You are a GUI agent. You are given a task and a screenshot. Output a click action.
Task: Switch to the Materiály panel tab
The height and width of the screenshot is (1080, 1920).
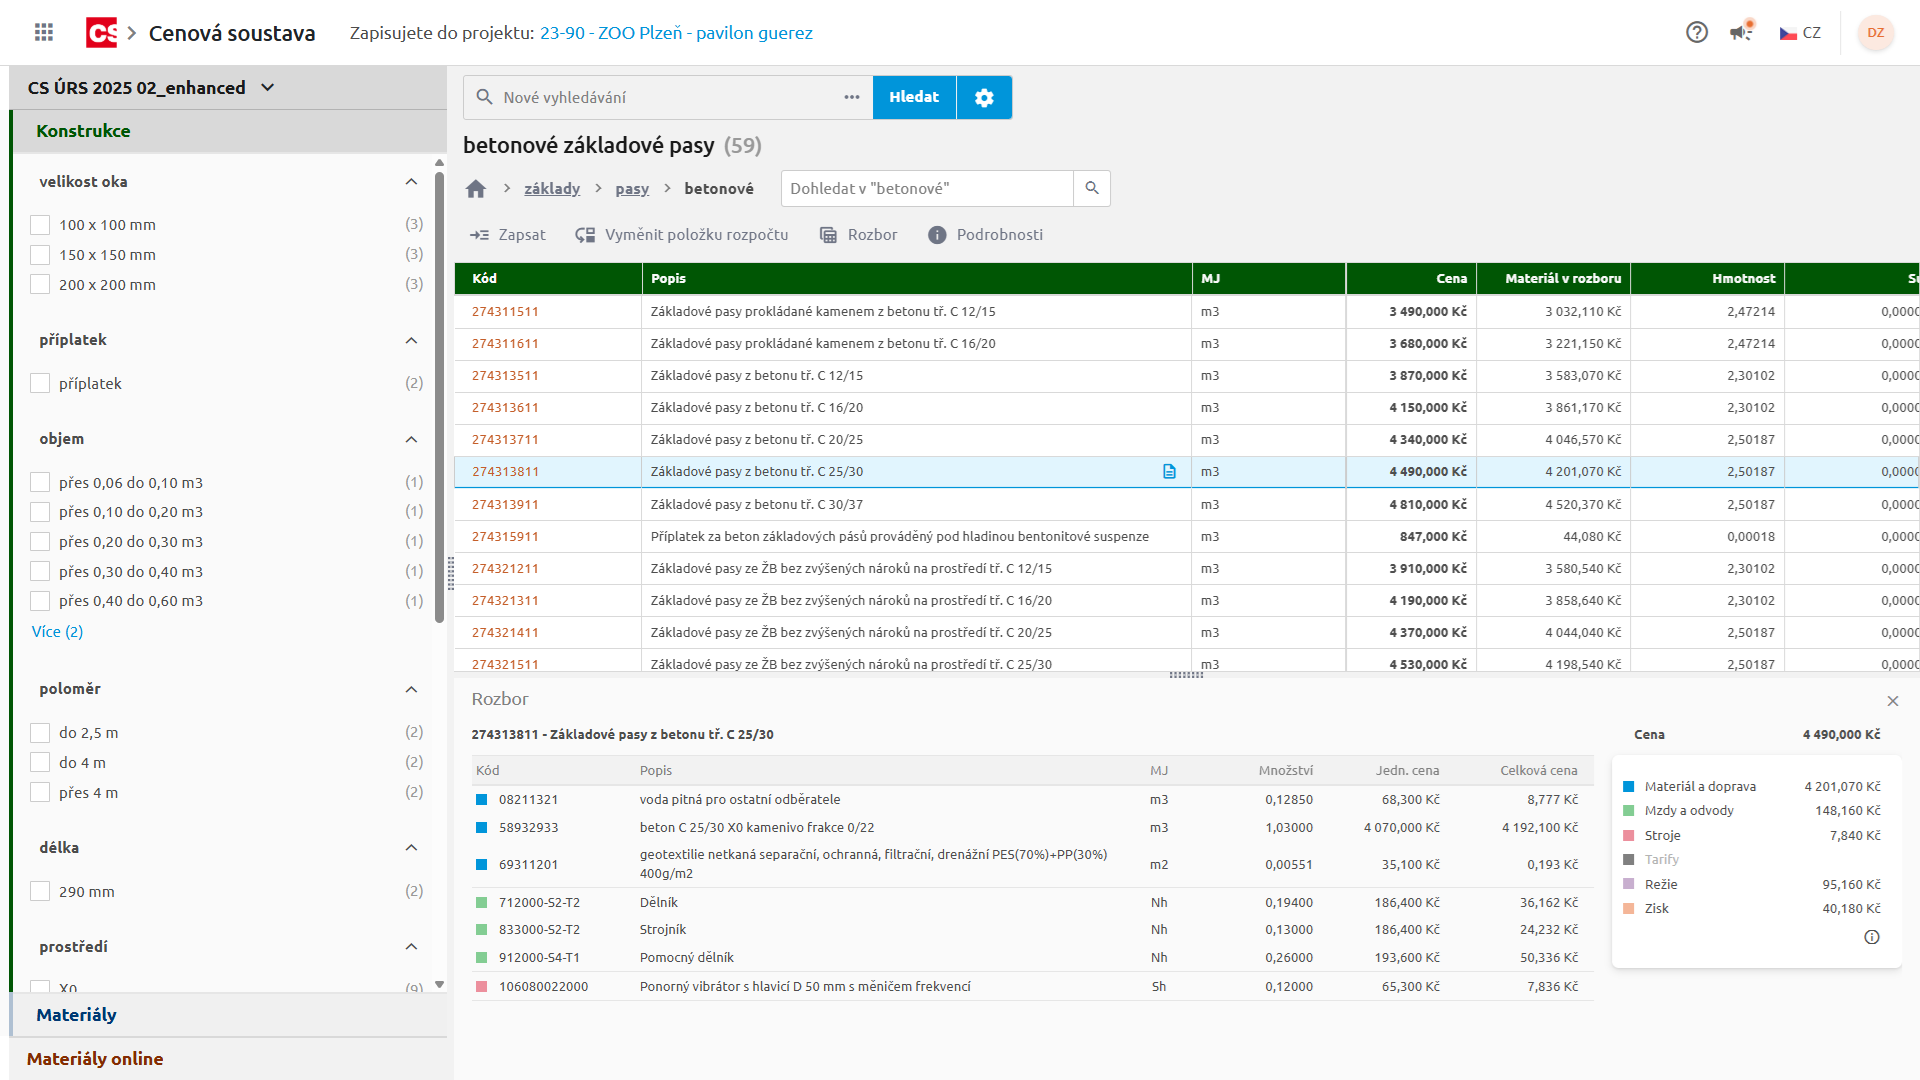click(x=77, y=1015)
